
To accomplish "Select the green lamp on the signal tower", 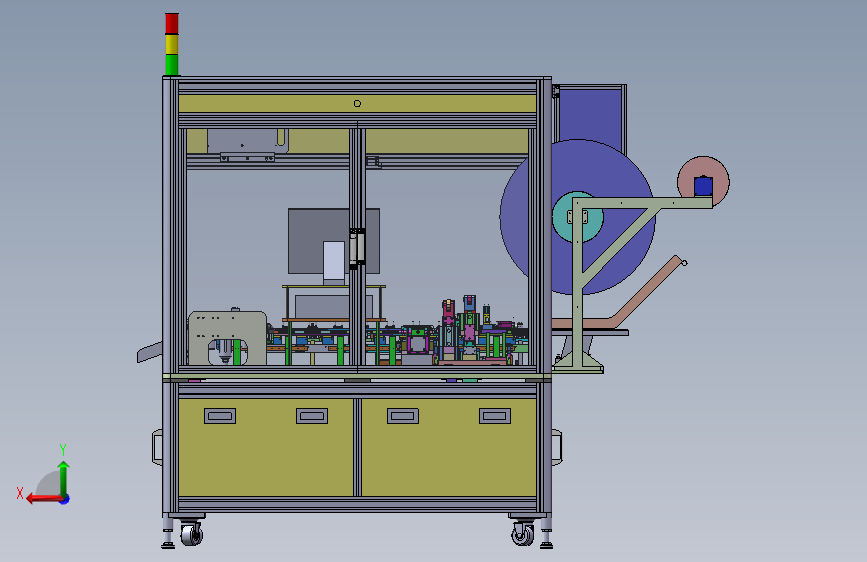I will click(x=171, y=65).
